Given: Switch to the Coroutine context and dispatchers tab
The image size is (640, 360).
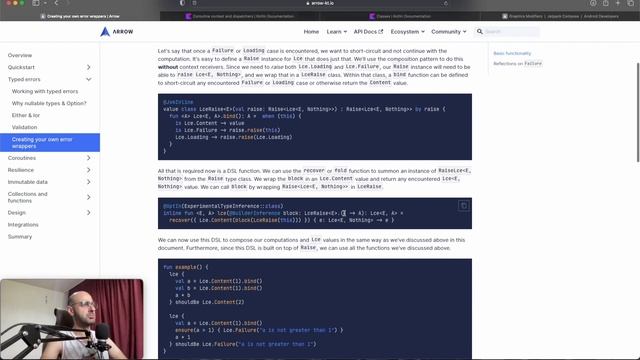Looking at the screenshot, I should [240, 16].
